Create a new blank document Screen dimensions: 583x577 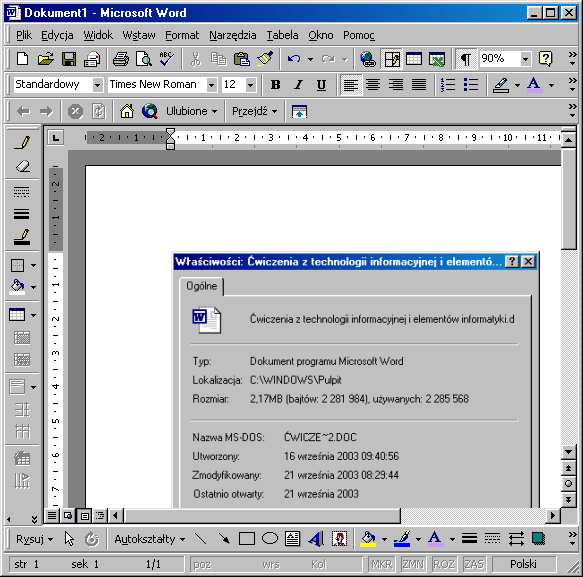(22, 59)
